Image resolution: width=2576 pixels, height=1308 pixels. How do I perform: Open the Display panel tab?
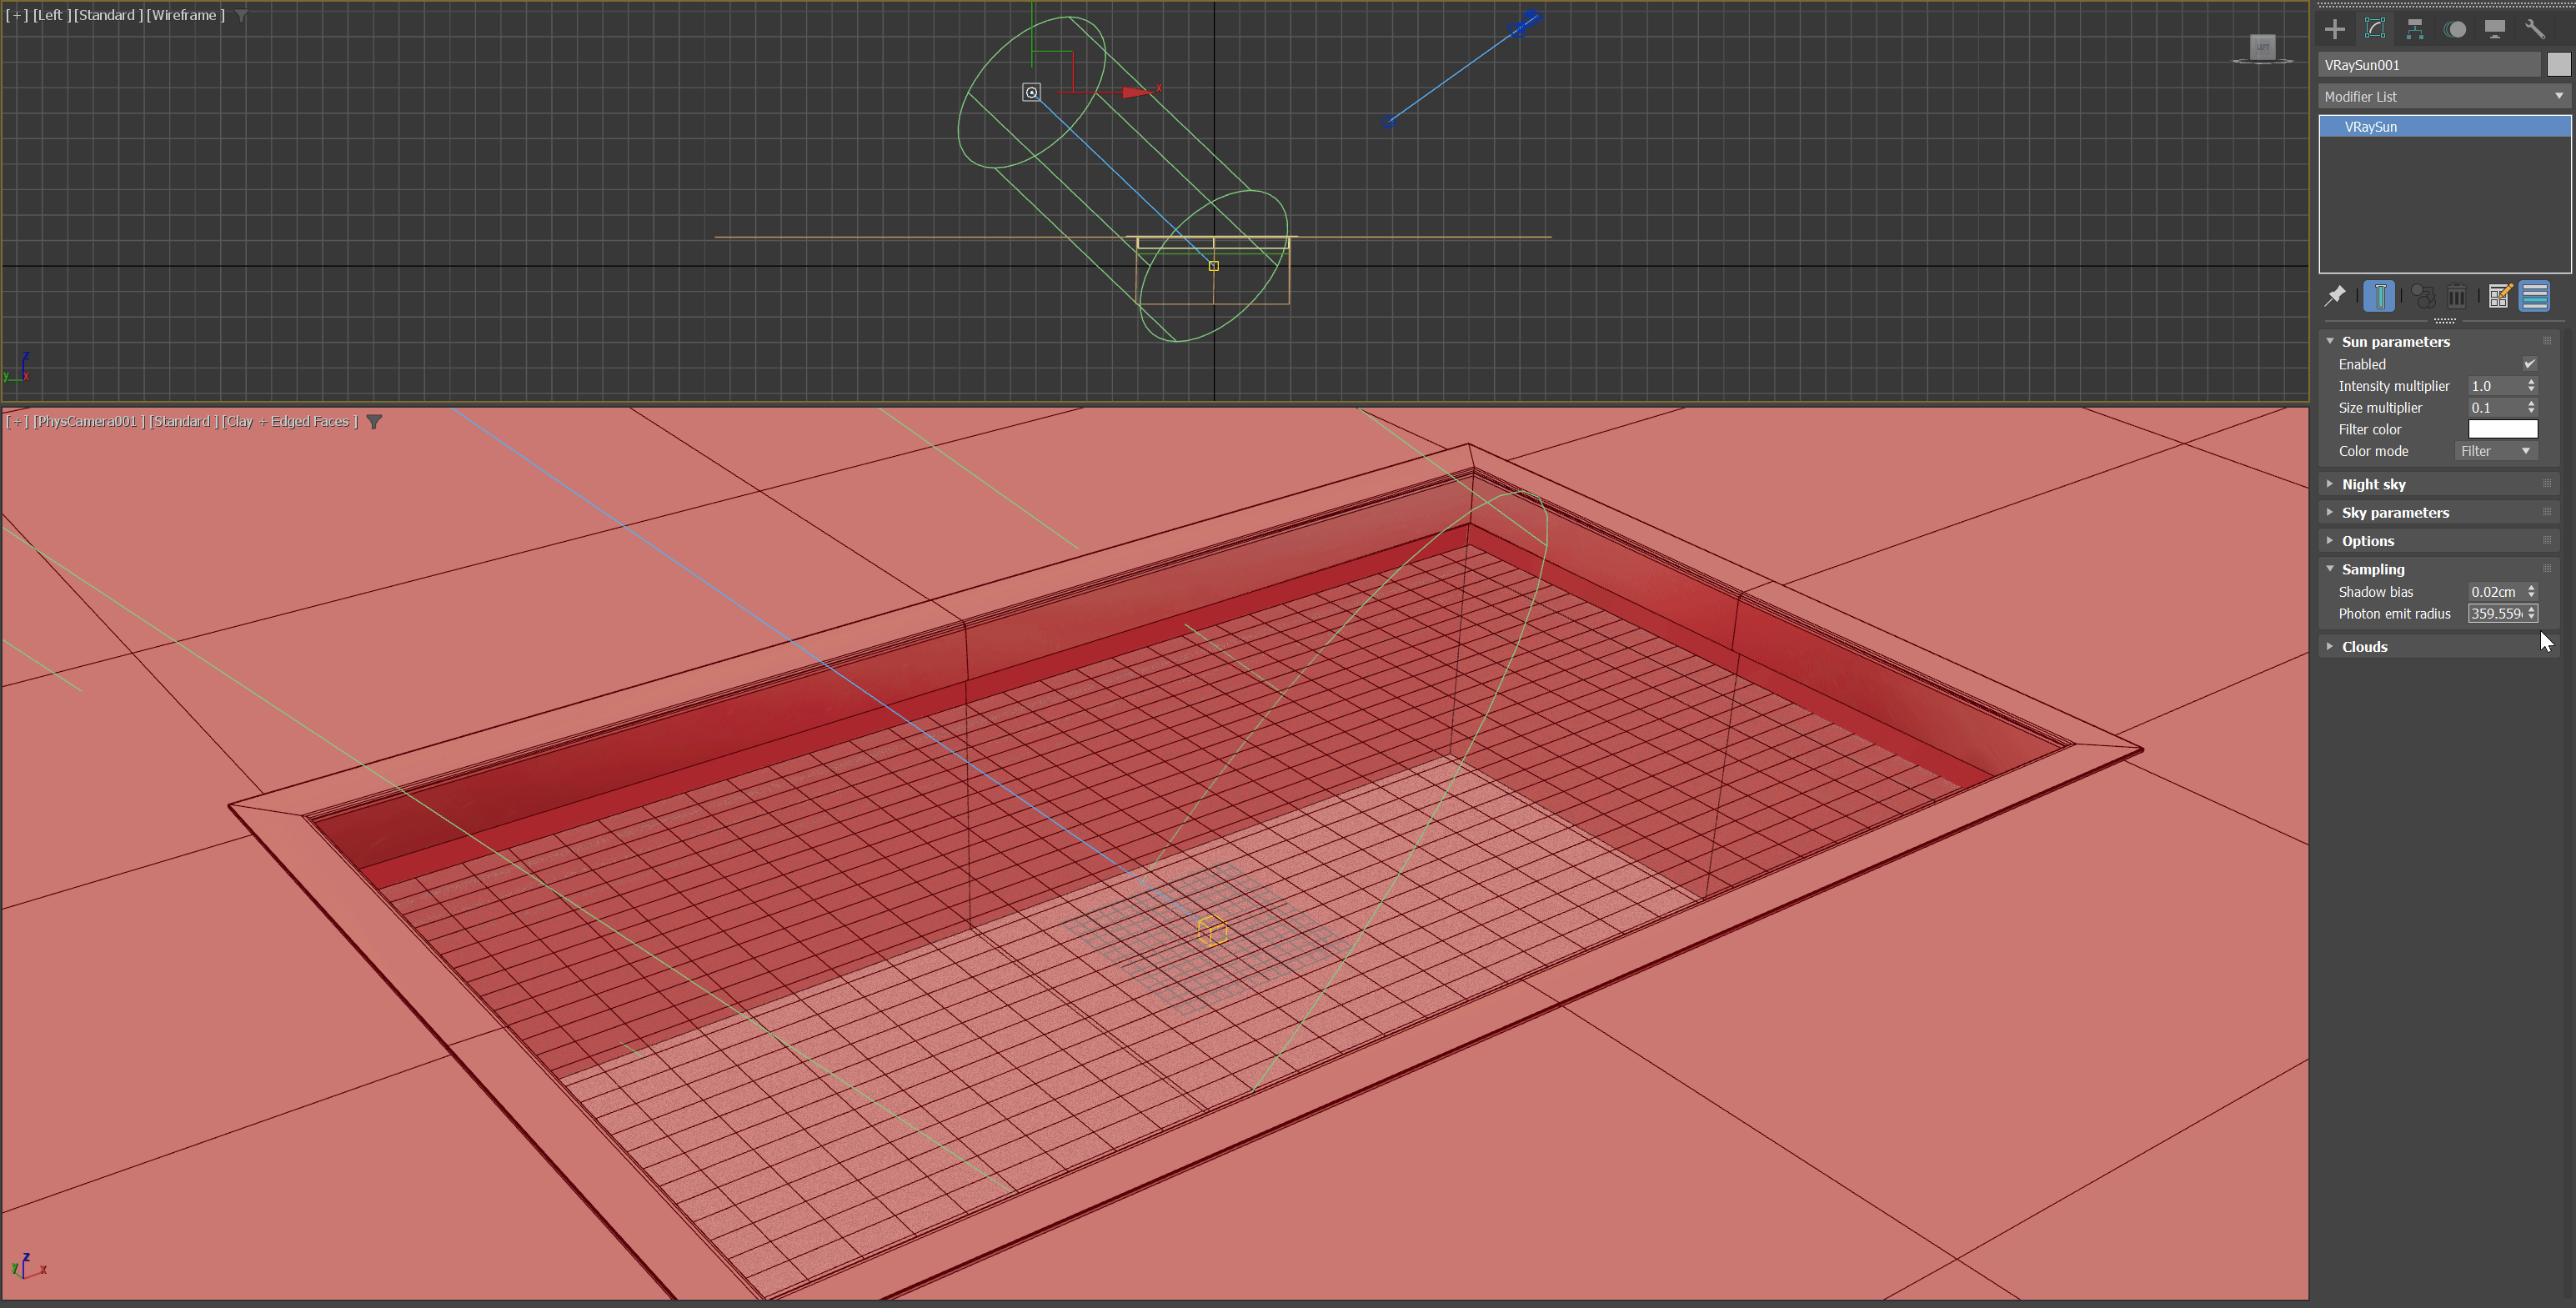(2494, 29)
